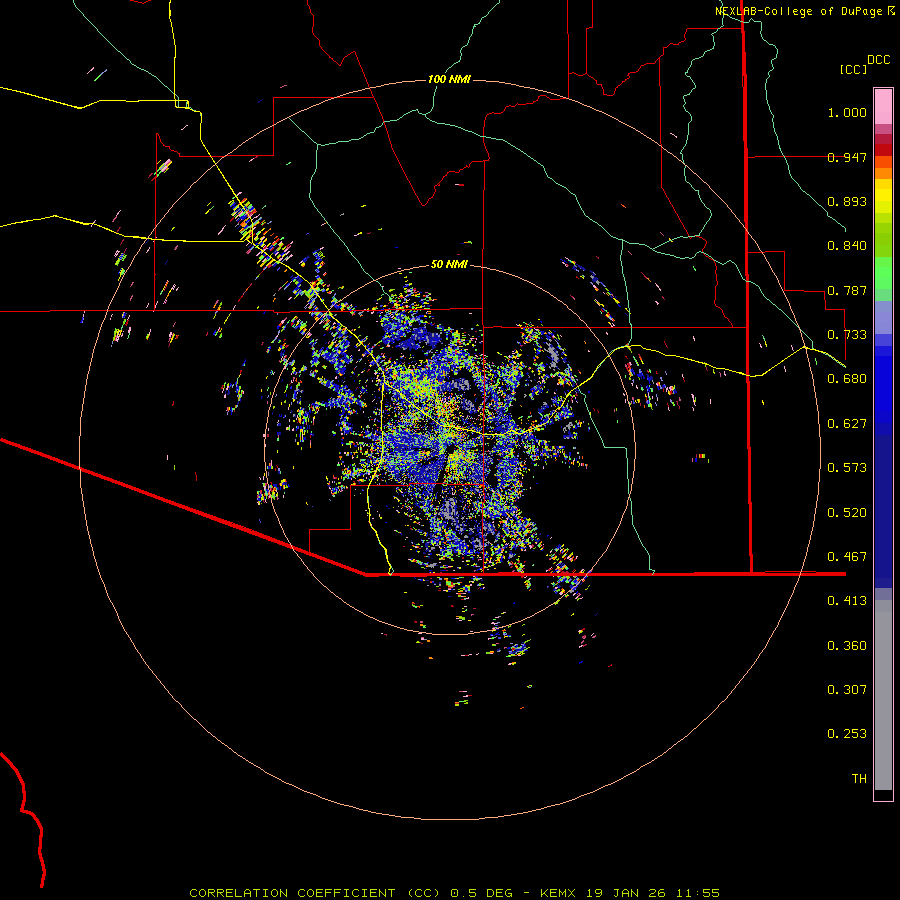Click the 0.573 value on color scale

coord(847,468)
